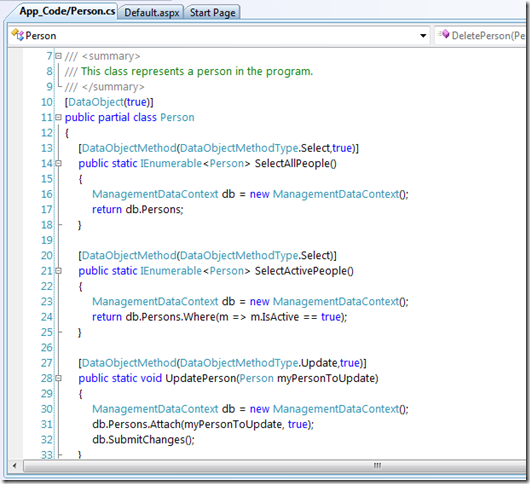The height and width of the screenshot is (484, 530).
Task: Click the DeletePerson method icon
Action: point(443,34)
